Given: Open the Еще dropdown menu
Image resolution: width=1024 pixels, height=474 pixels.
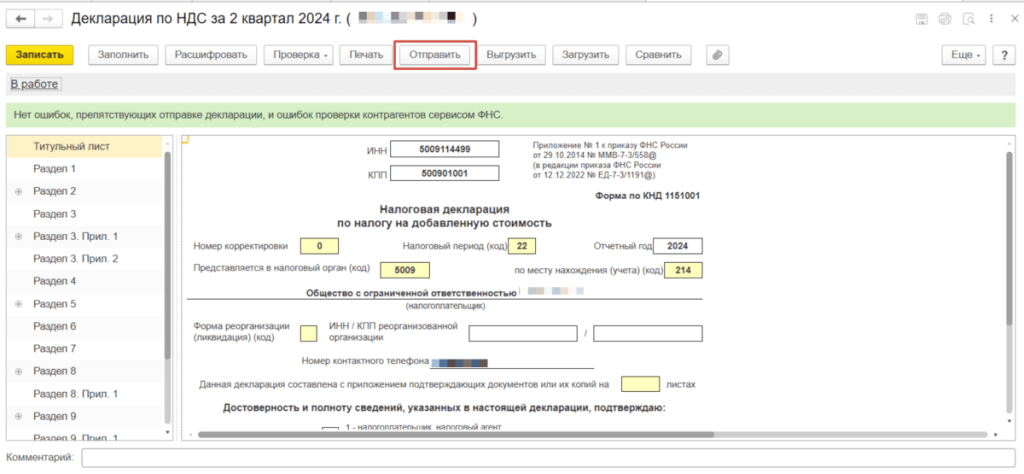Looking at the screenshot, I should tap(963, 55).
